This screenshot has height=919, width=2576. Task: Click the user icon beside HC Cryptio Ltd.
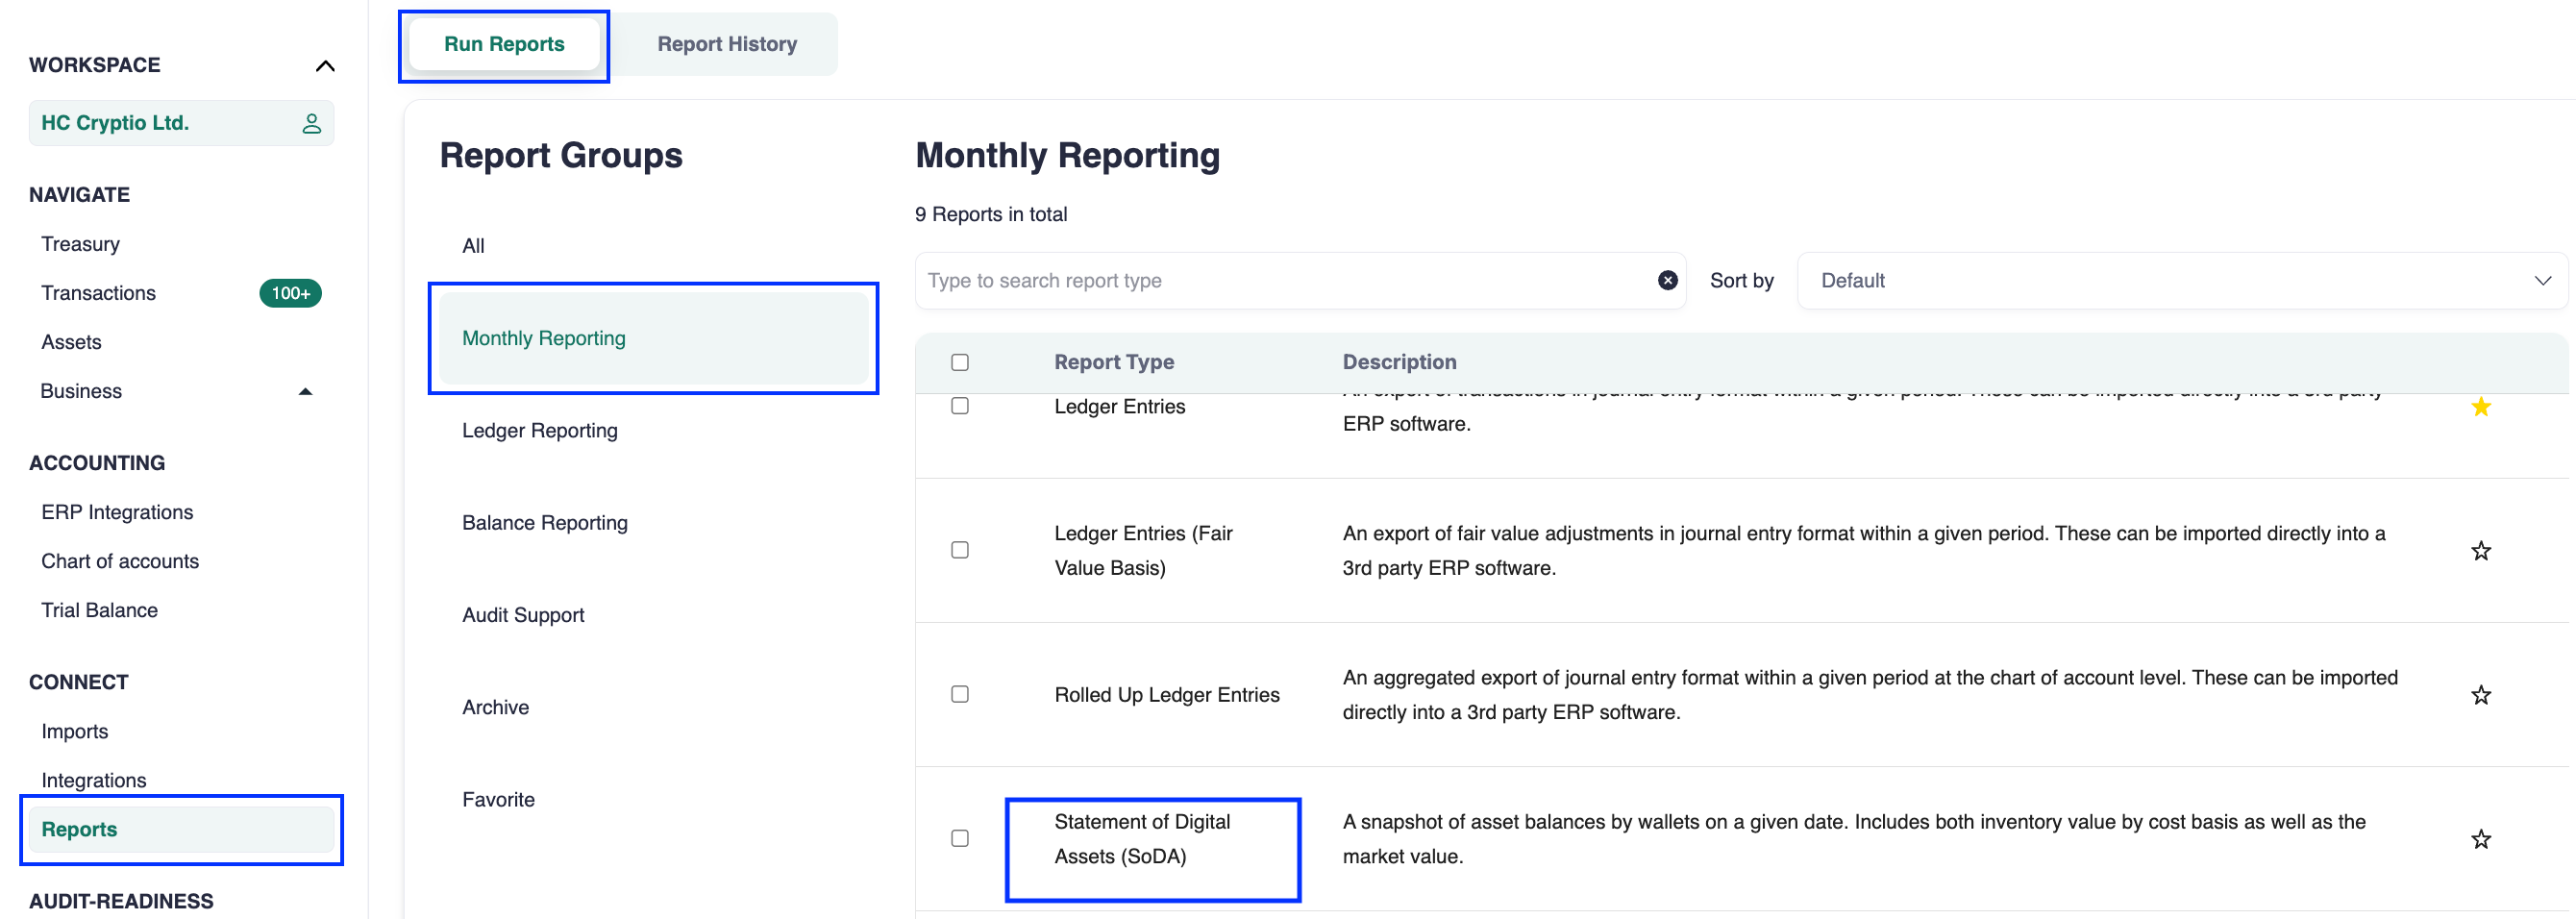point(311,123)
